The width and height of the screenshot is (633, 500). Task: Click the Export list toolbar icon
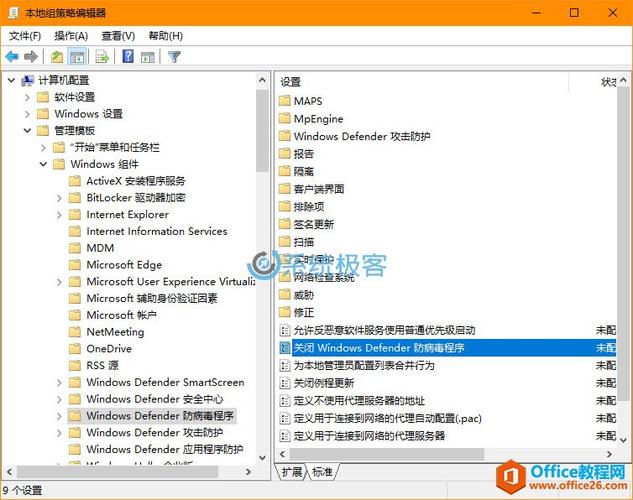[102, 57]
